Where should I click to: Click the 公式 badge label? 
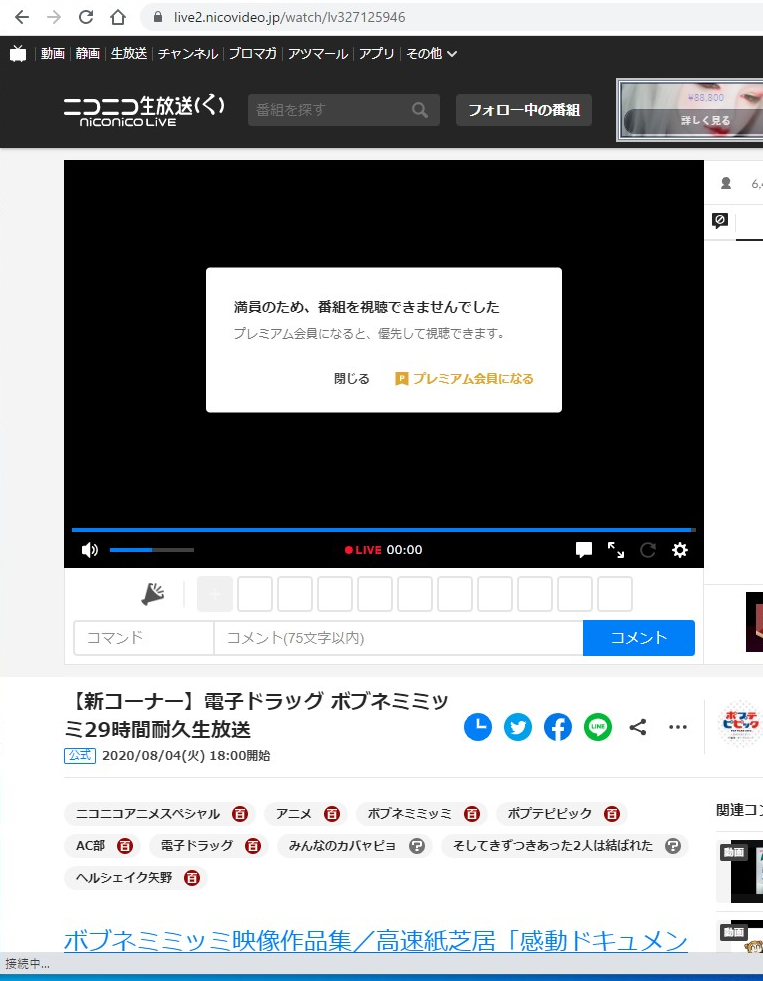pos(79,755)
